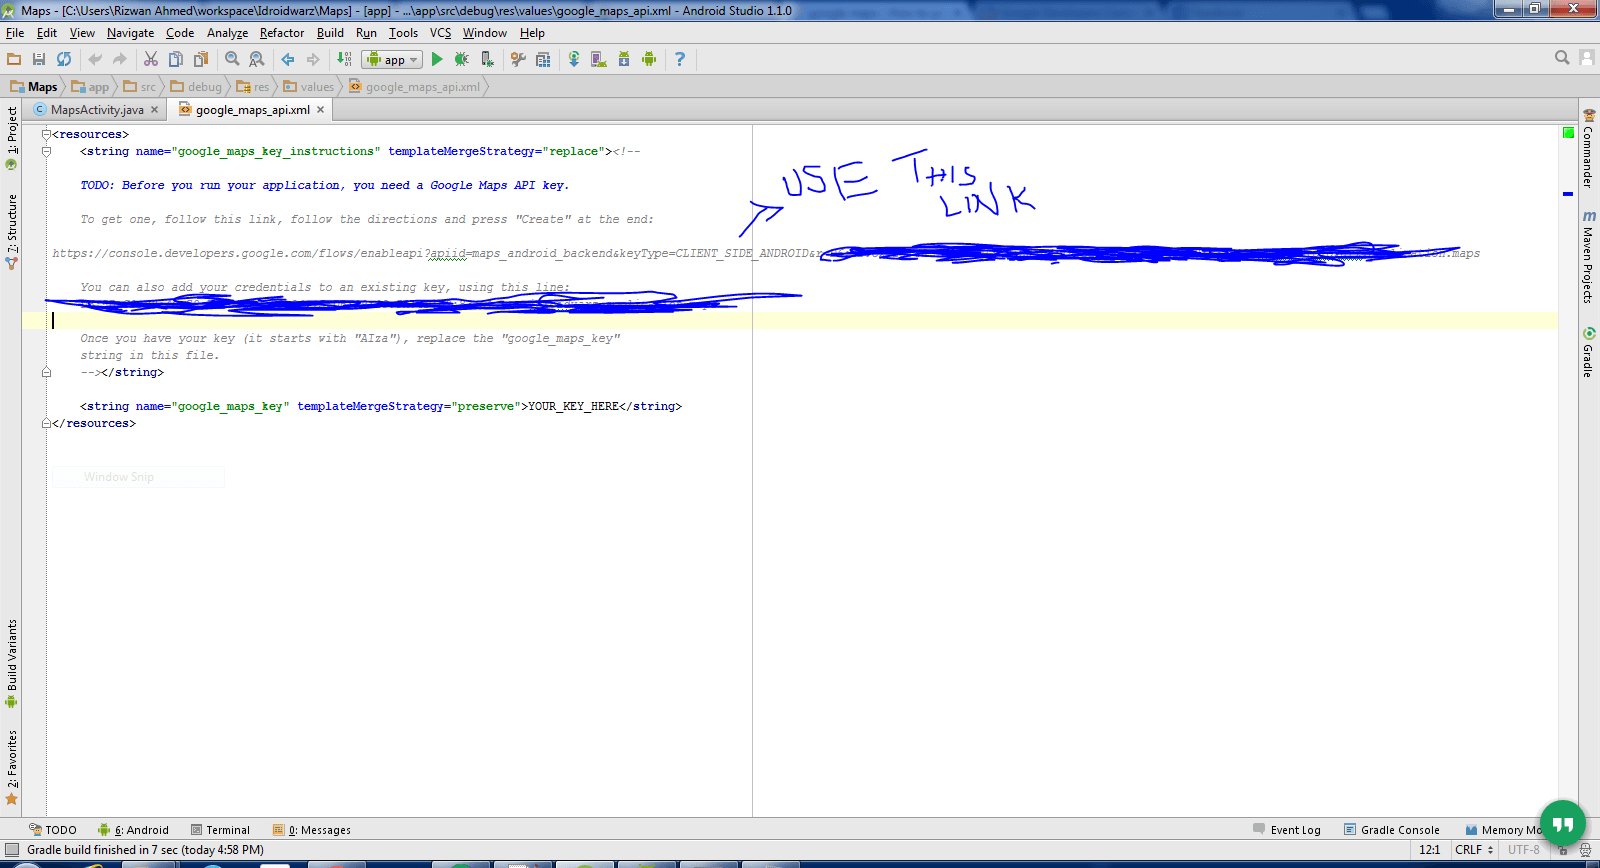The height and width of the screenshot is (868, 1600).
Task: Click the Cut scissors icon
Action: click(x=151, y=59)
